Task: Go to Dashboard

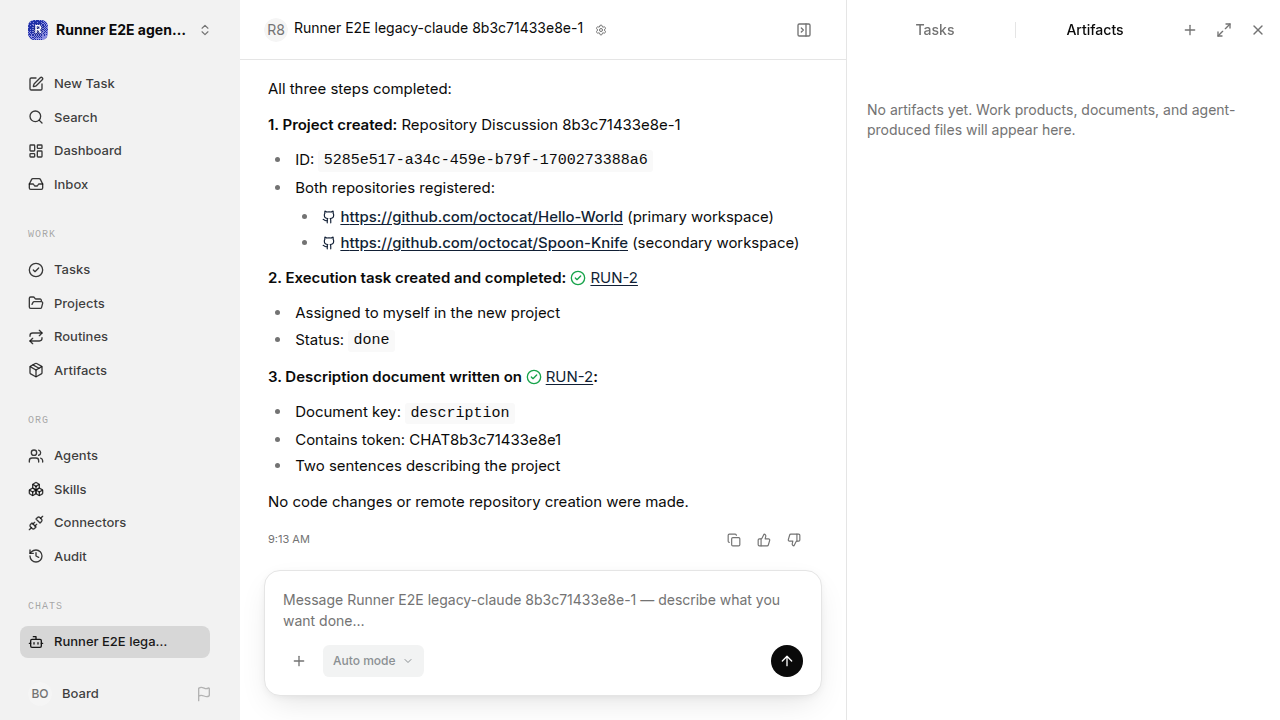Action: coord(115,150)
